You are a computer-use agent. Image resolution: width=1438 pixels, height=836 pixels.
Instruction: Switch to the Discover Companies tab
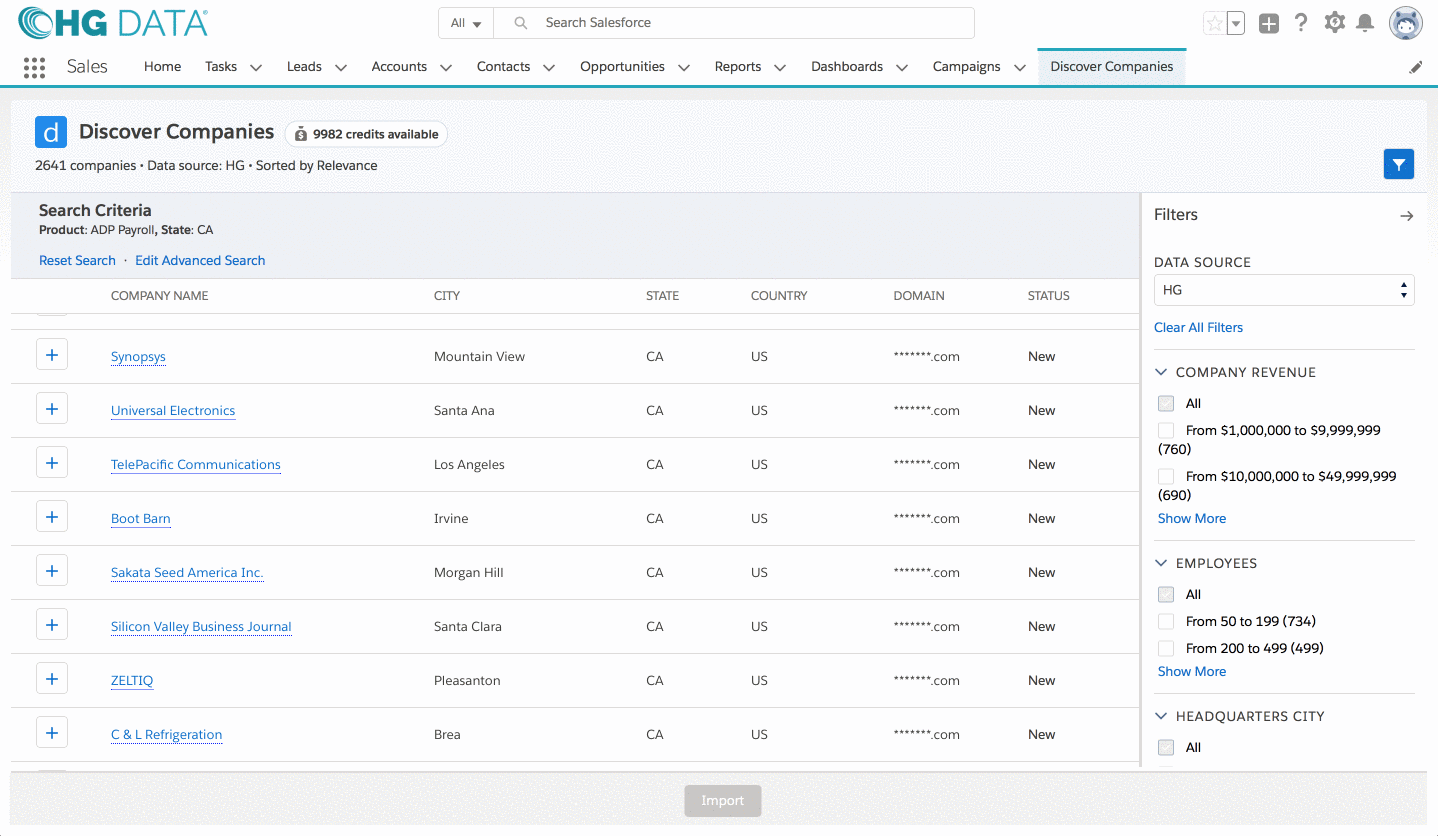click(x=1111, y=67)
